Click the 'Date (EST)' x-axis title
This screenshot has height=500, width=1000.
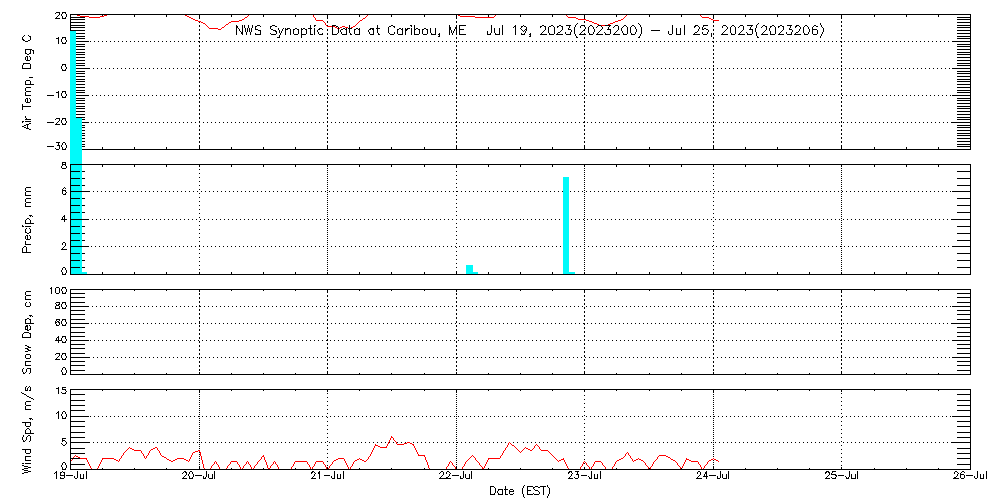(520, 490)
